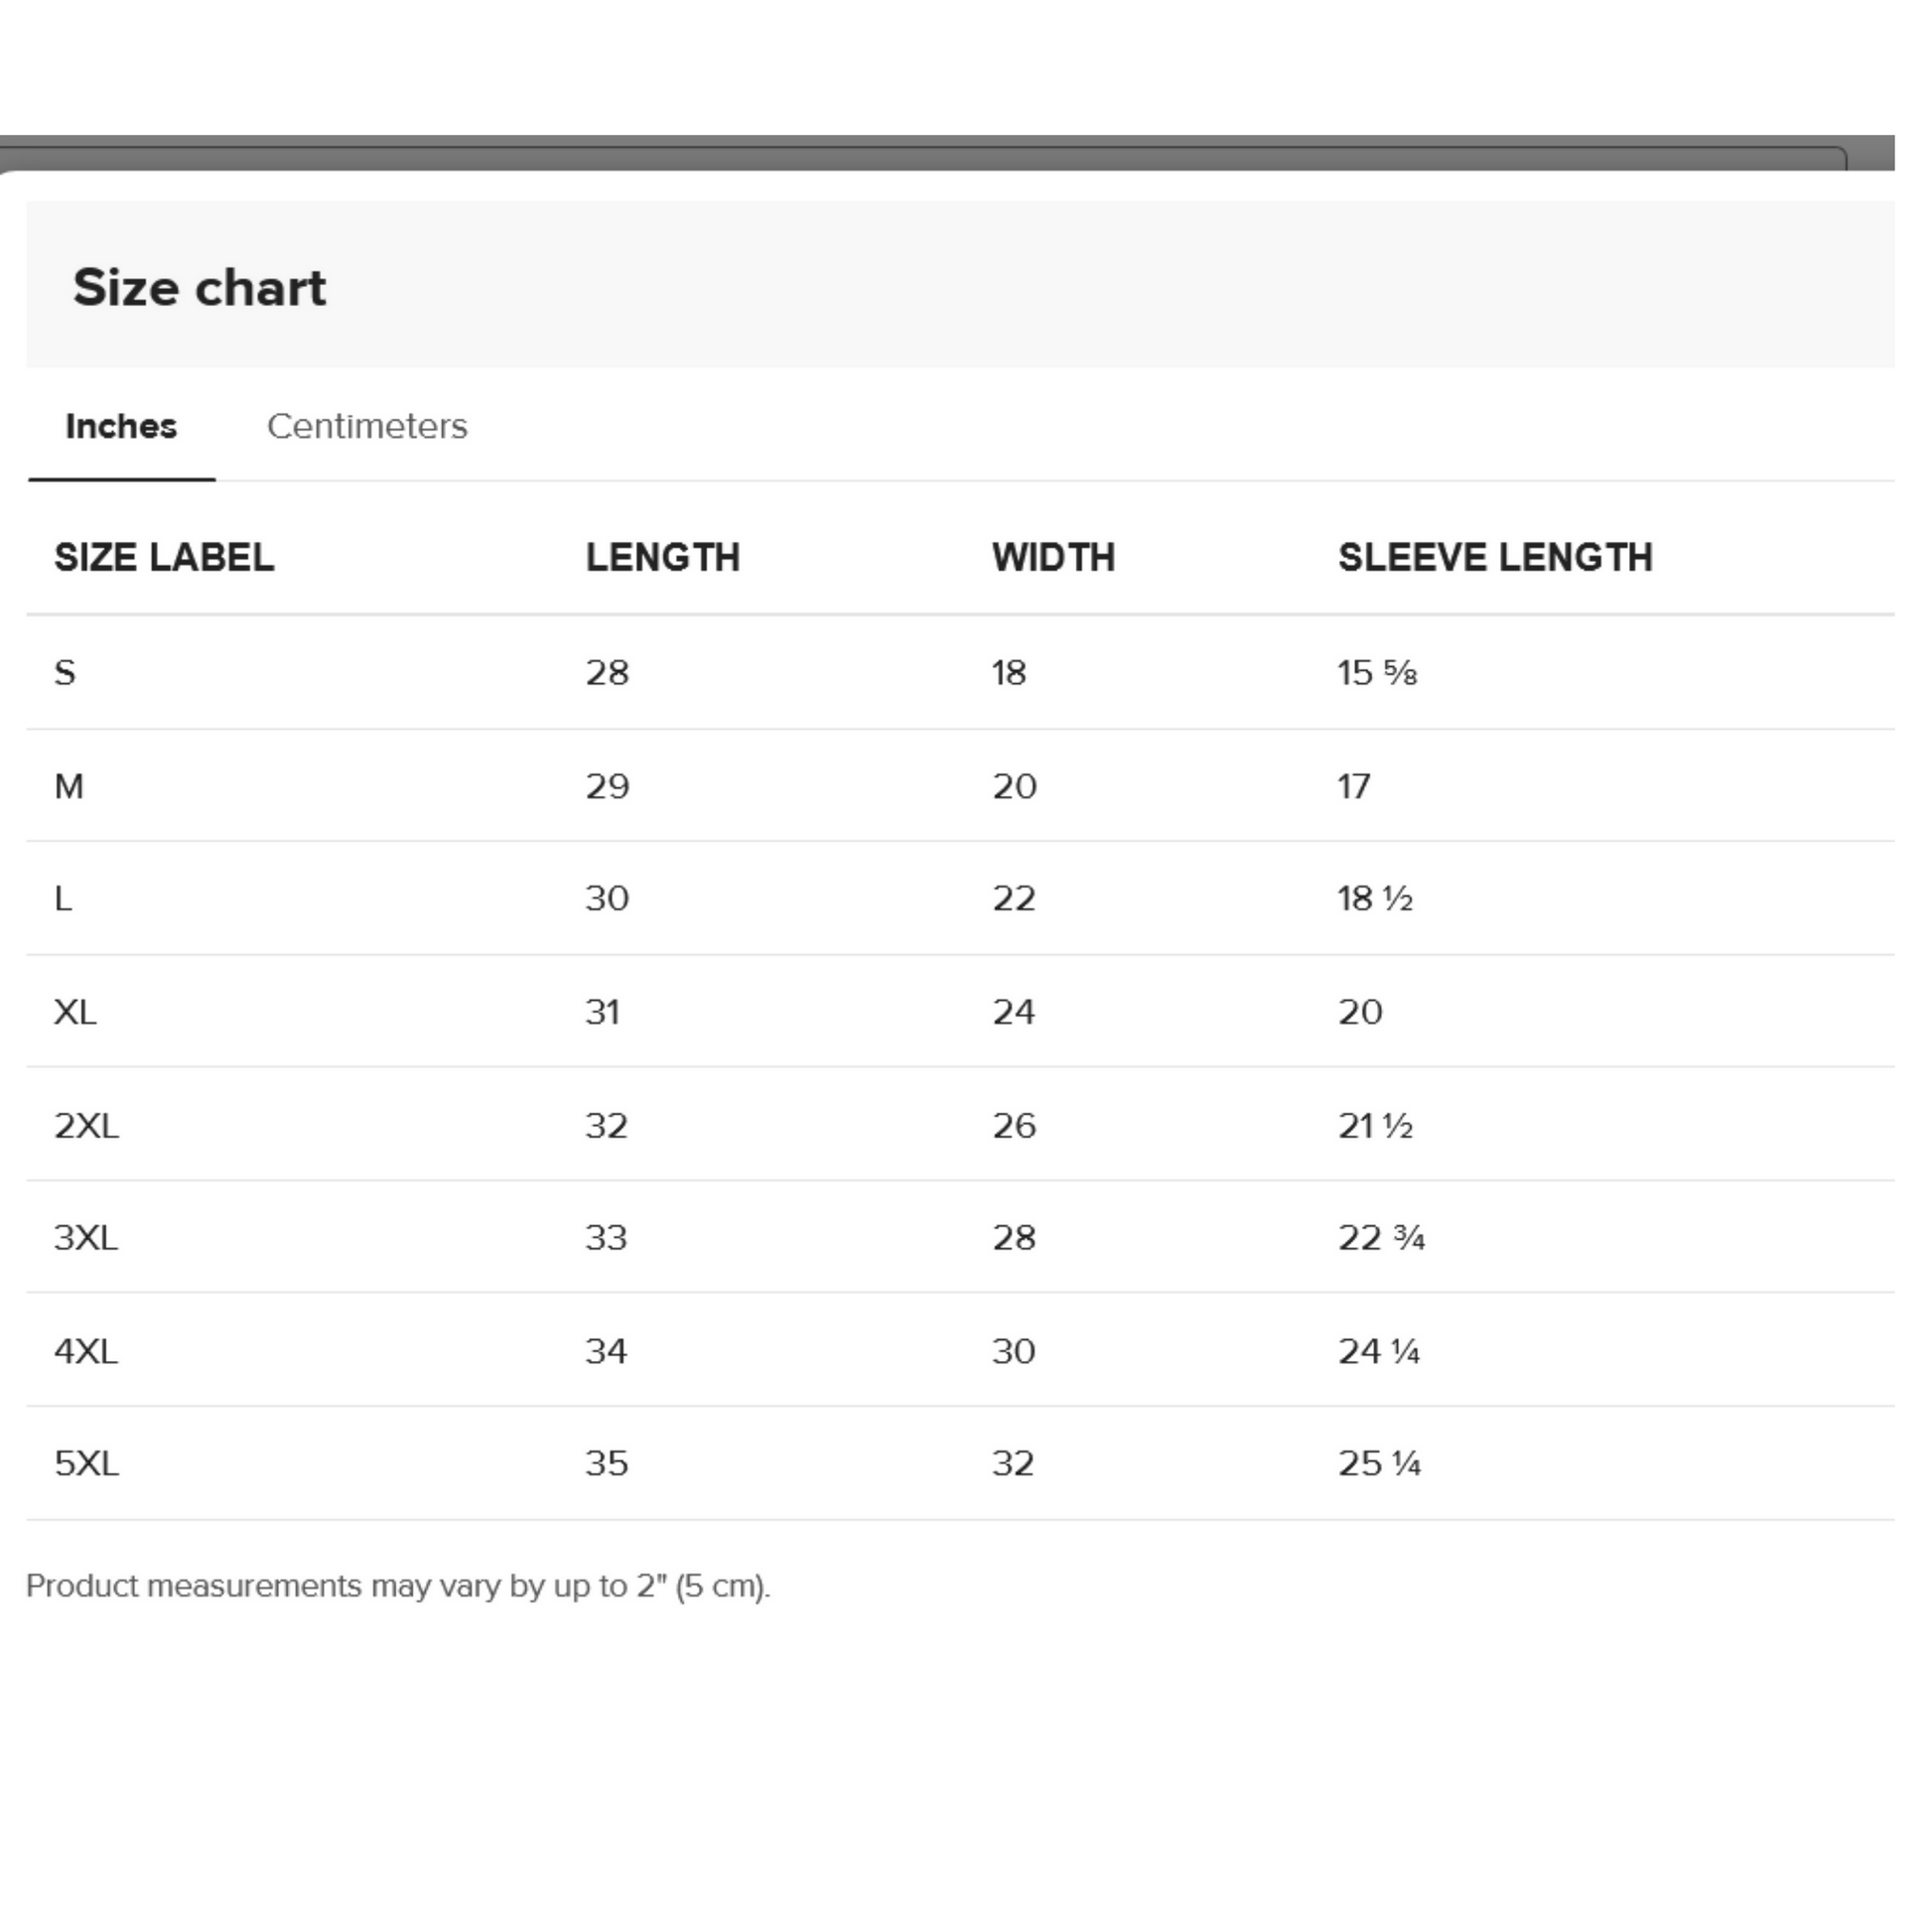
Task: Click the WIDTH column header
Action: pyautogui.click(x=1053, y=558)
